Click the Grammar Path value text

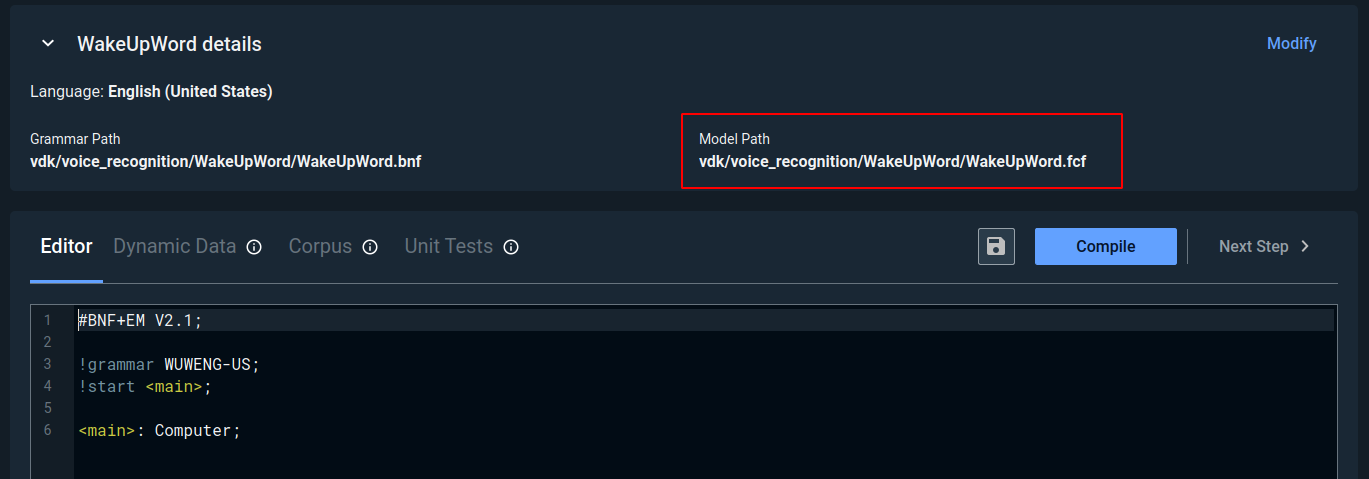click(x=225, y=161)
